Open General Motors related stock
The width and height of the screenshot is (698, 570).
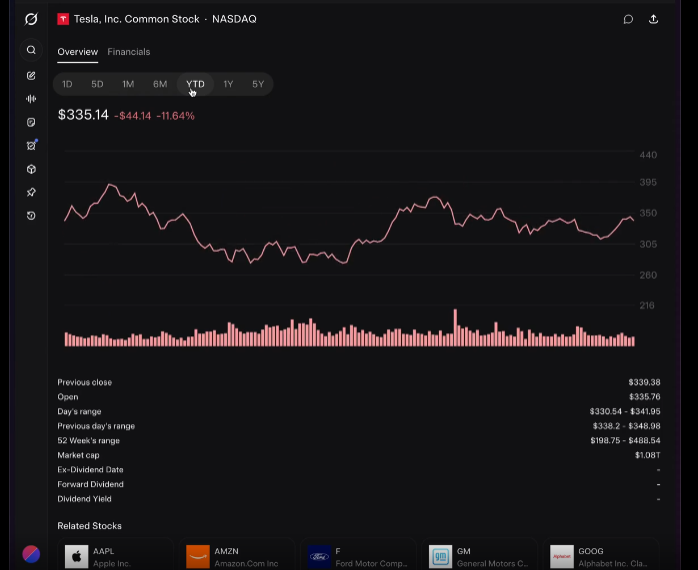tap(479, 555)
